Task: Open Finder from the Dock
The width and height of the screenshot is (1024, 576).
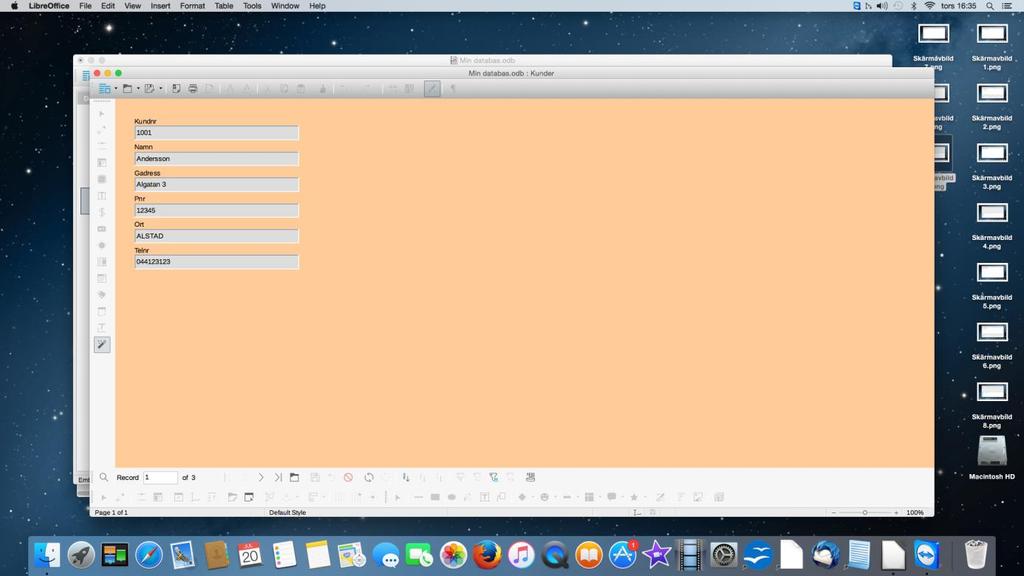Action: pyautogui.click(x=46, y=555)
